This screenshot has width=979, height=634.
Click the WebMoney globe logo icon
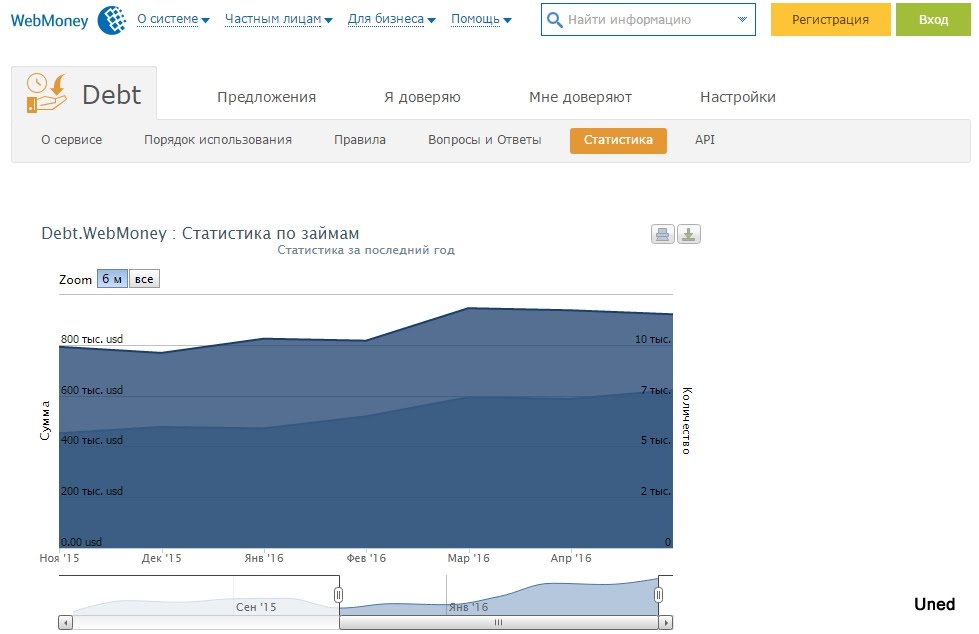click(x=112, y=20)
